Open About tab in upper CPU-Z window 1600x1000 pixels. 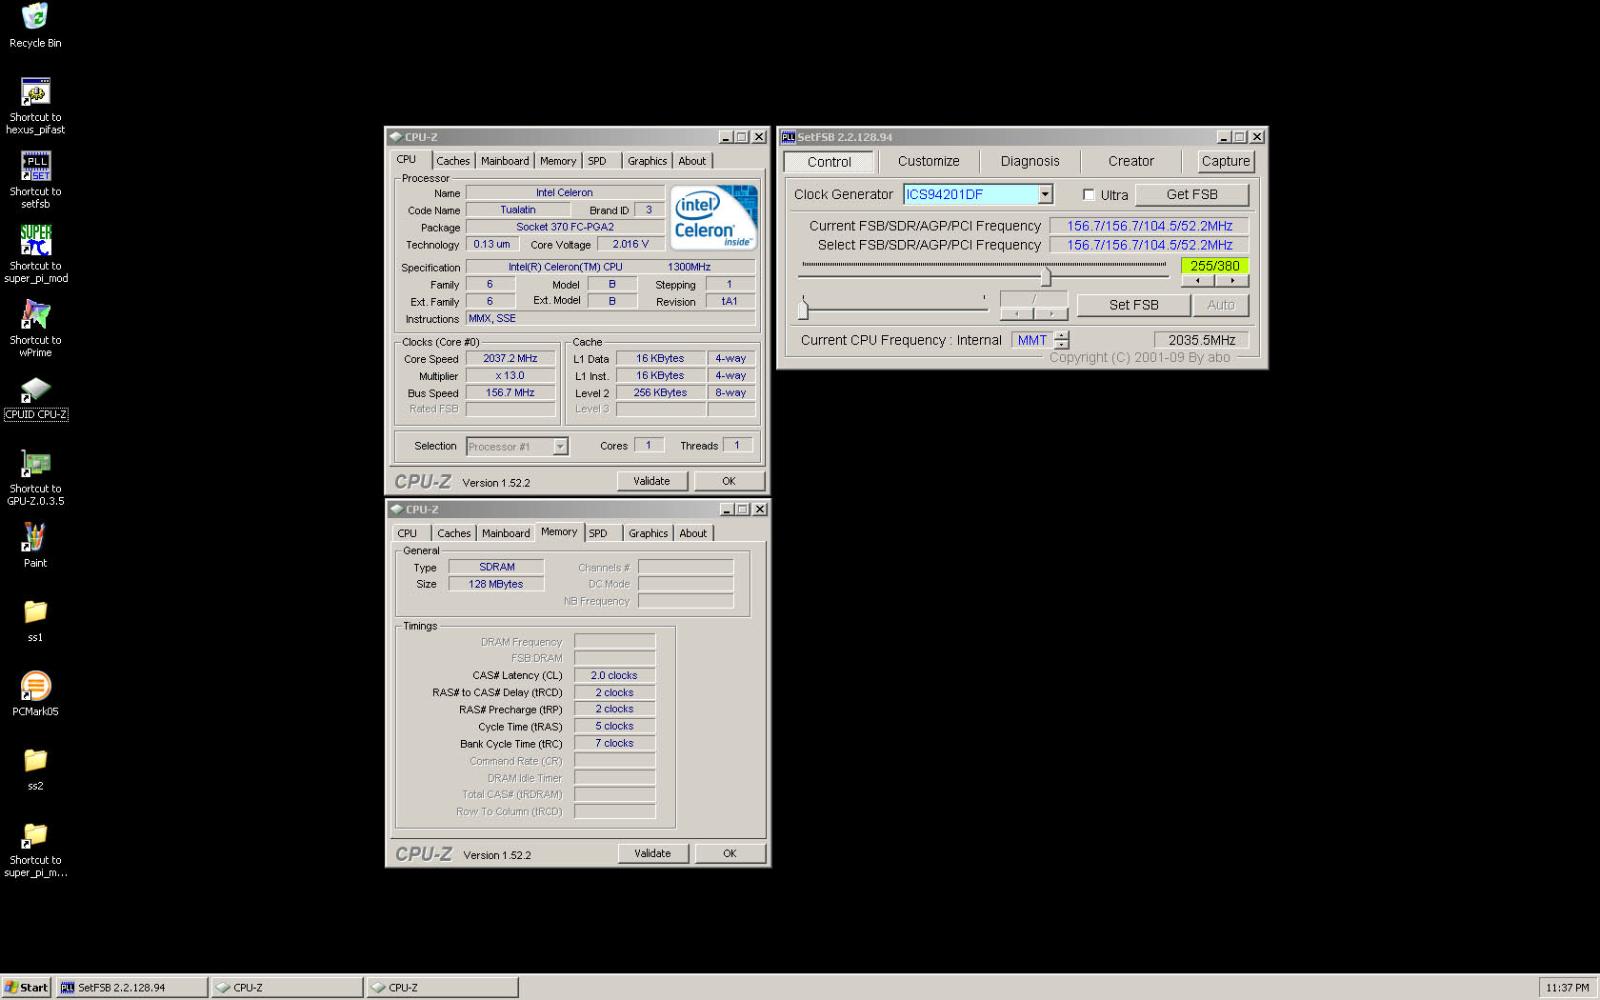pos(692,161)
